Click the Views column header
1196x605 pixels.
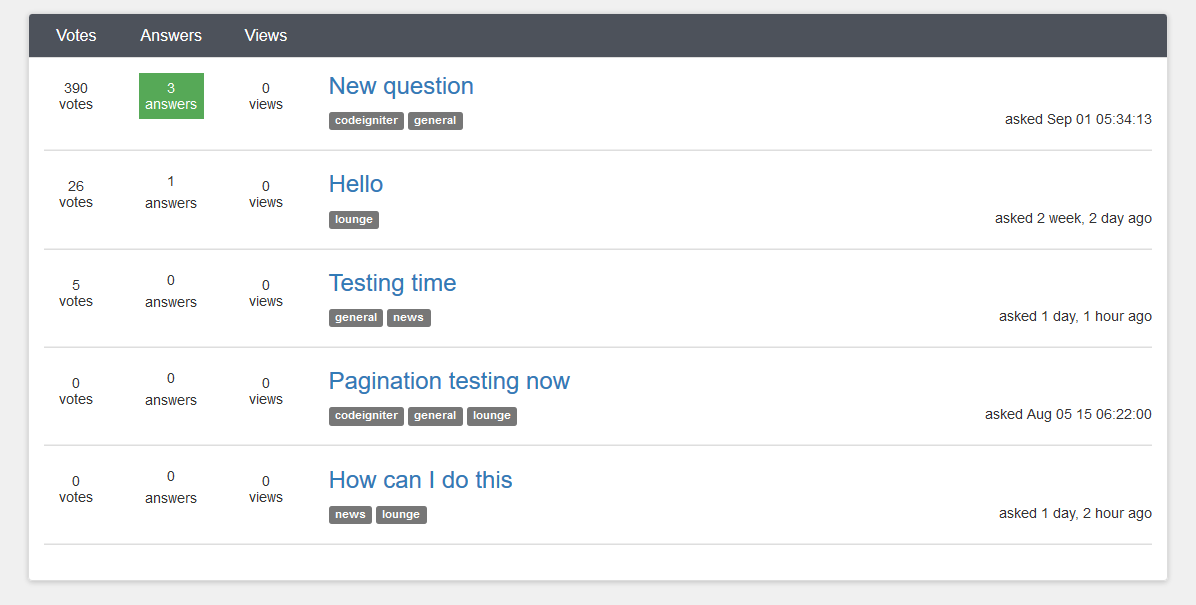point(265,35)
